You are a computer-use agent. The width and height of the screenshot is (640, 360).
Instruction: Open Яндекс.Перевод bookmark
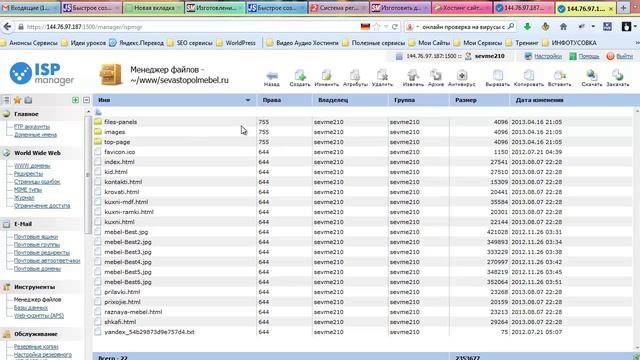point(137,43)
